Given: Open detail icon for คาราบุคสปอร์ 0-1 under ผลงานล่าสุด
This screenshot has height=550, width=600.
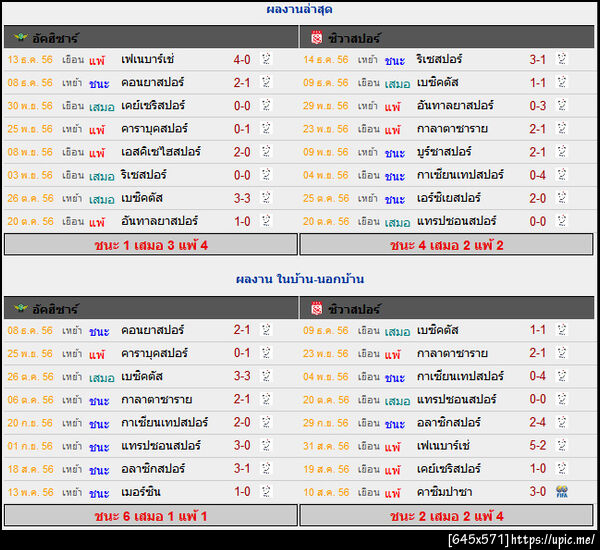Looking at the screenshot, I should click(x=266, y=129).
